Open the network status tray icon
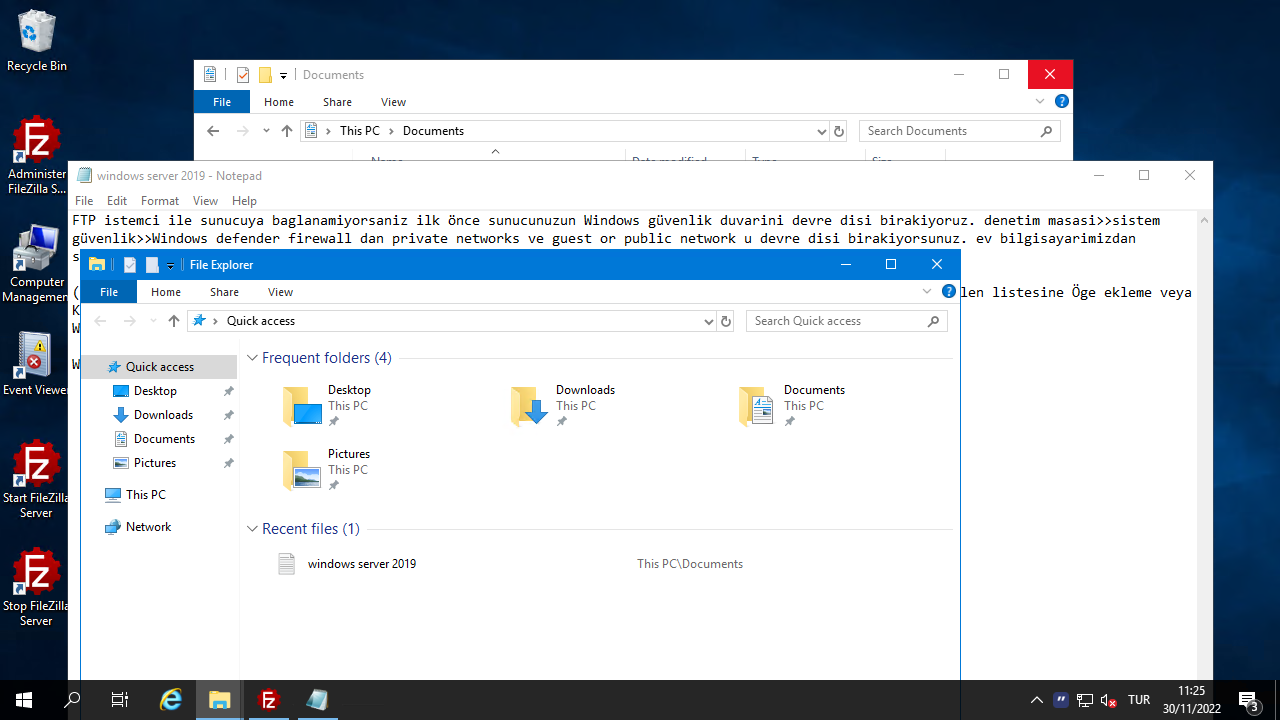The height and width of the screenshot is (720, 1280). click(x=1085, y=700)
